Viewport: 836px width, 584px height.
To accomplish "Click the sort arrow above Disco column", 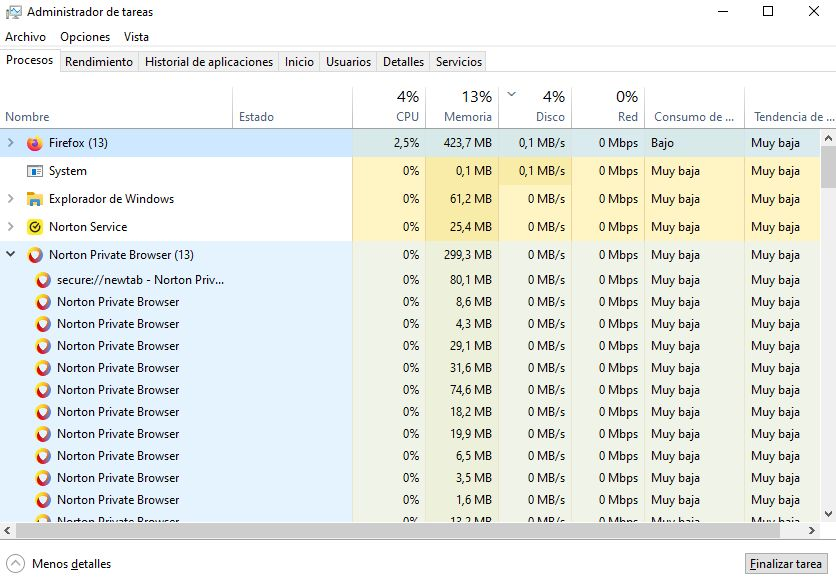I will (511, 94).
